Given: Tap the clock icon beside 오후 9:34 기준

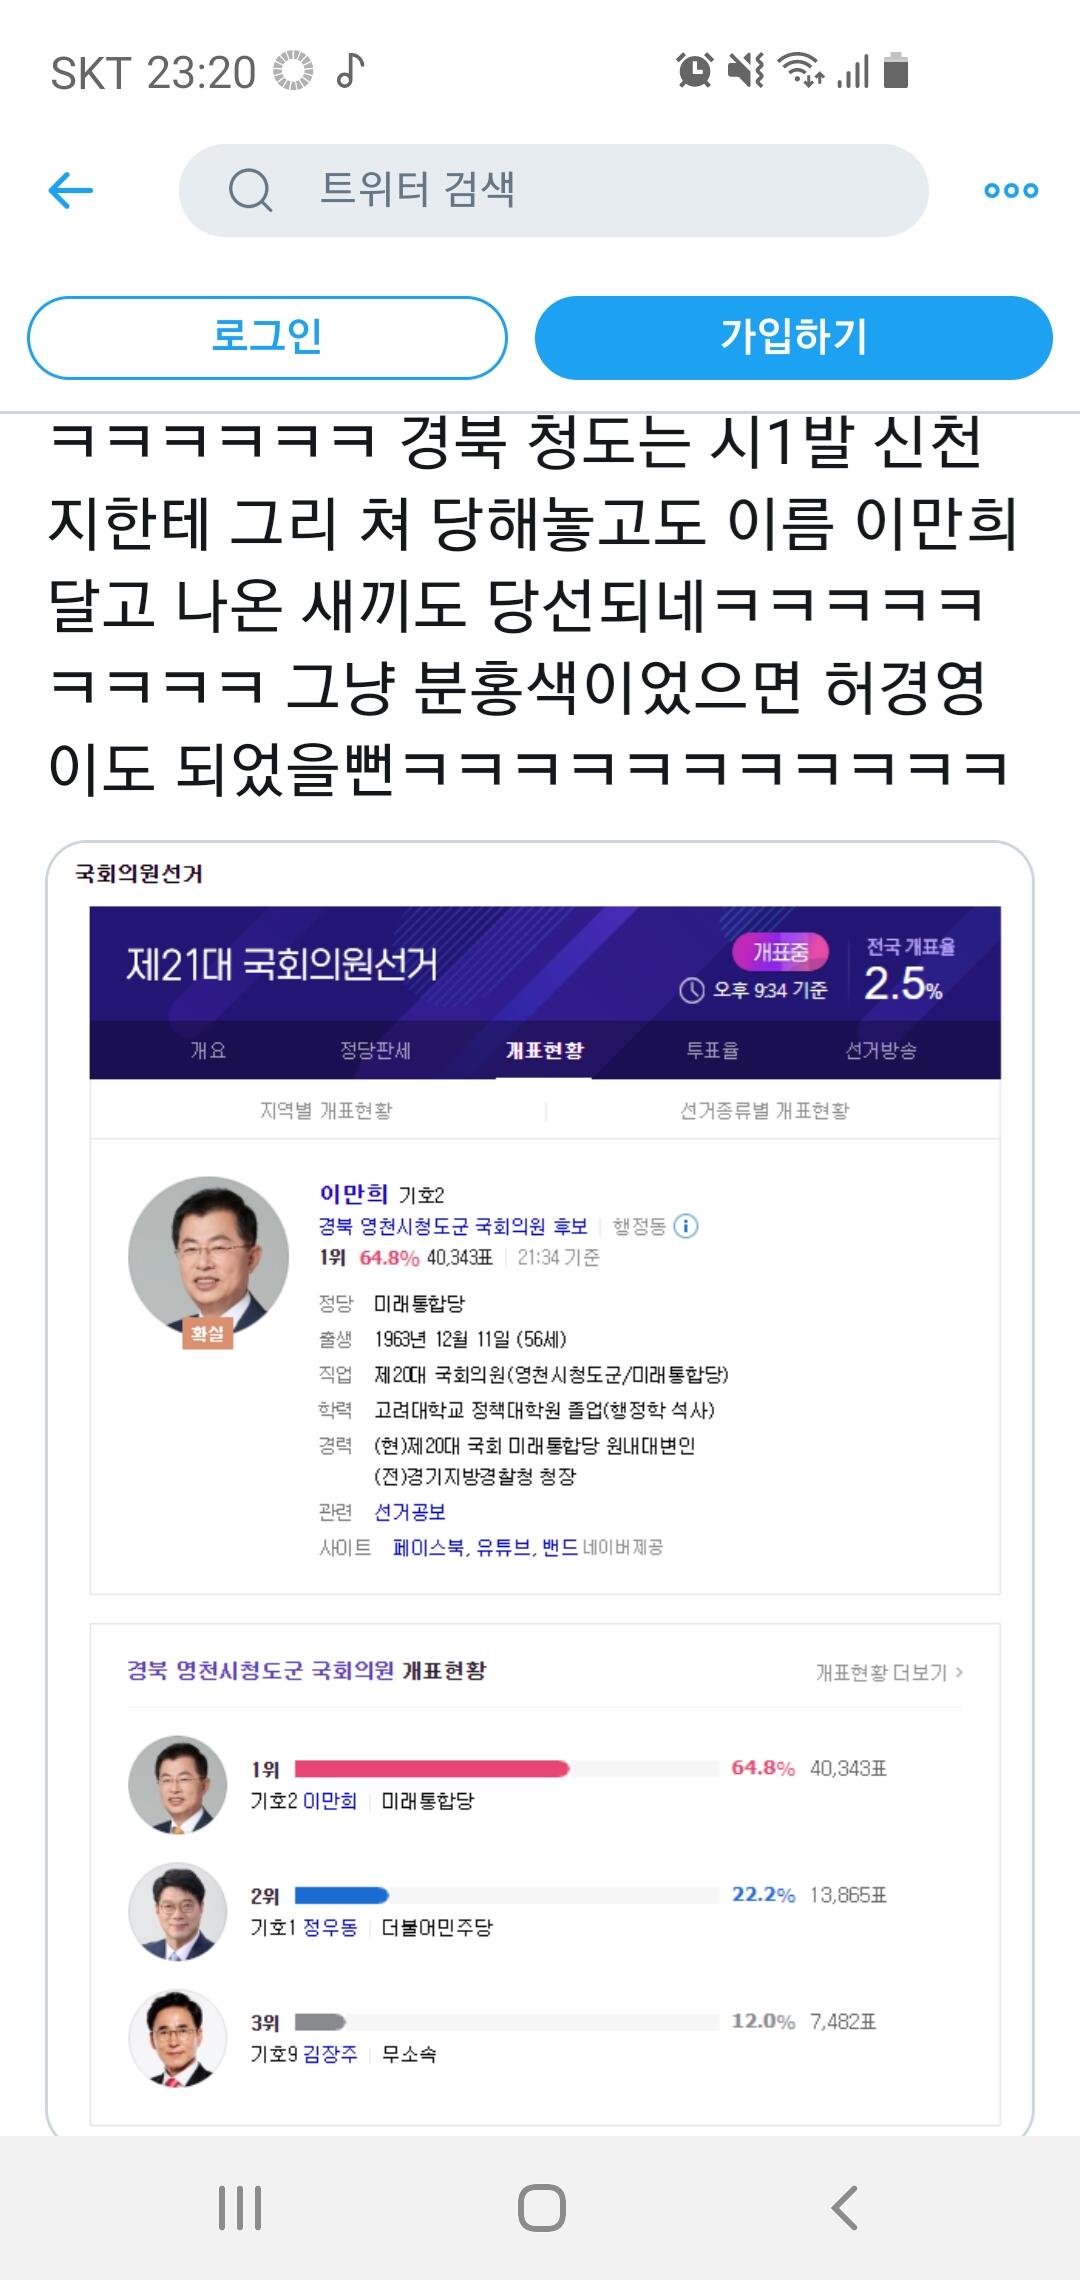Looking at the screenshot, I should coord(692,991).
